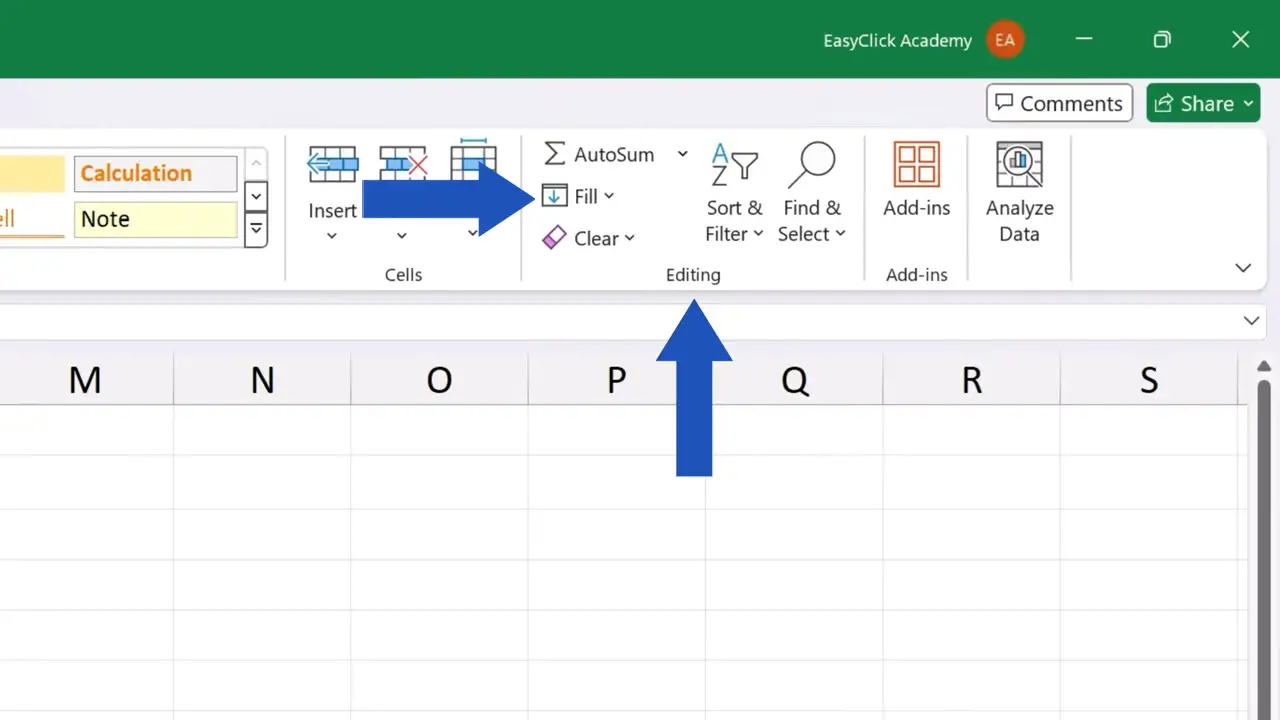
Task: Click the Clear eraser icon
Action: (555, 238)
